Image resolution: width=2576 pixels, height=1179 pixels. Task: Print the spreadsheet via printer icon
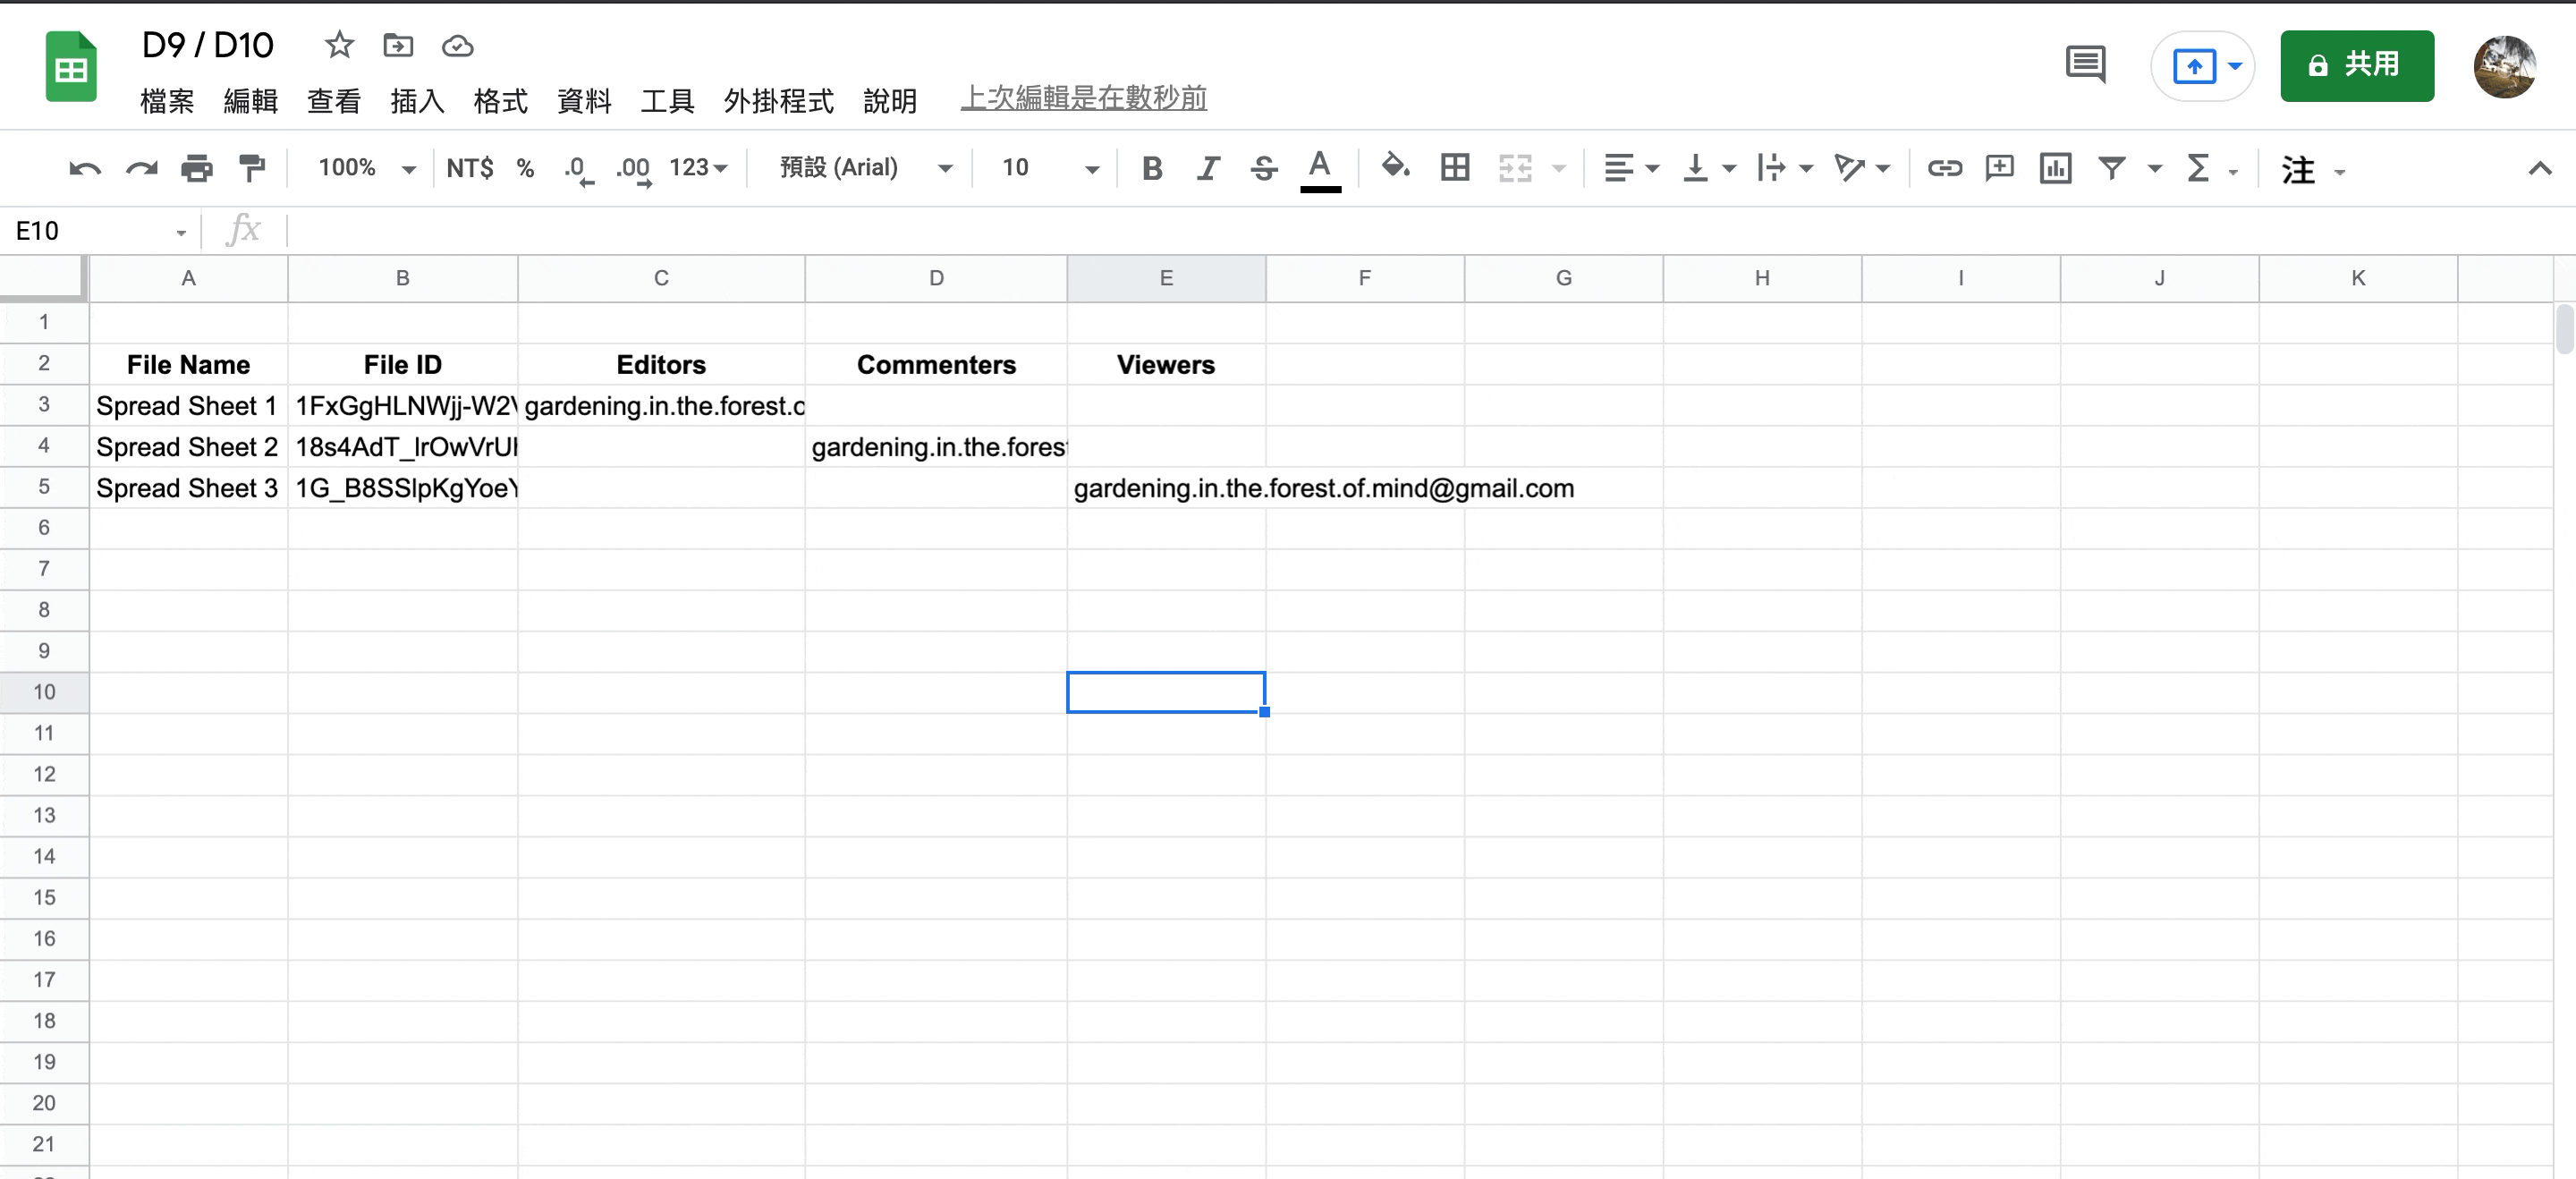tap(196, 168)
